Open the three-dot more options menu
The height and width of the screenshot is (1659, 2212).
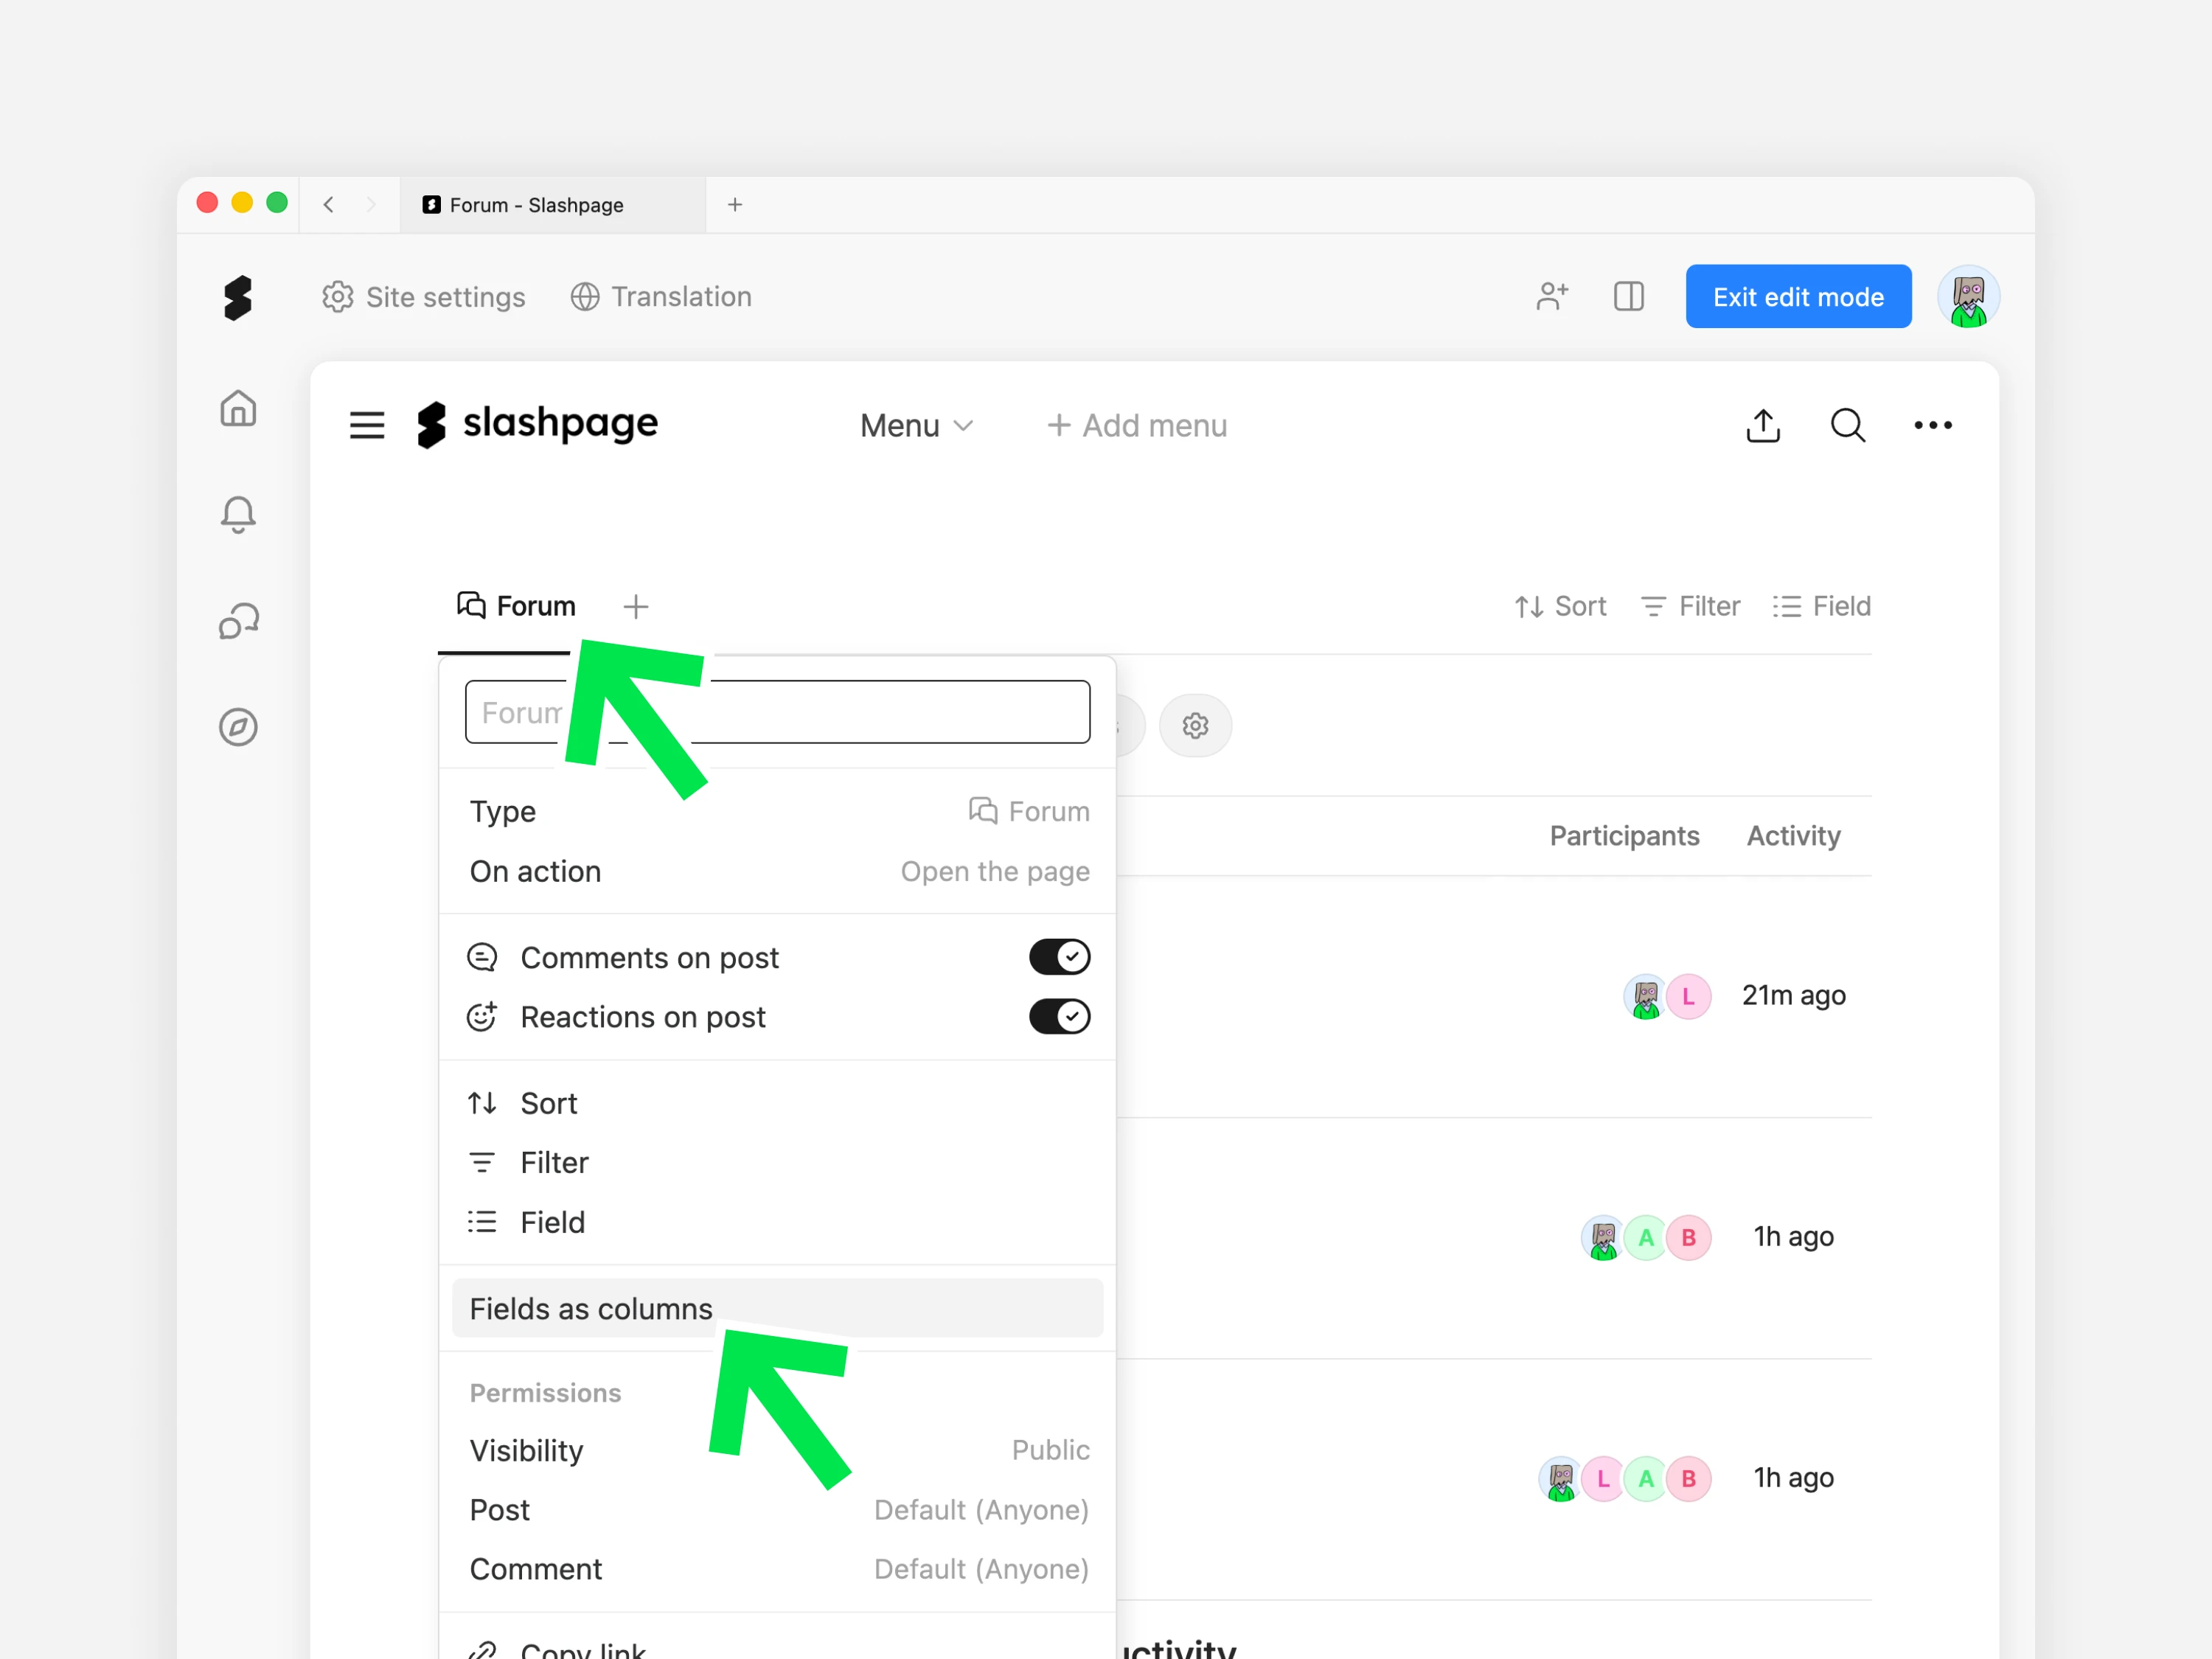1932,426
